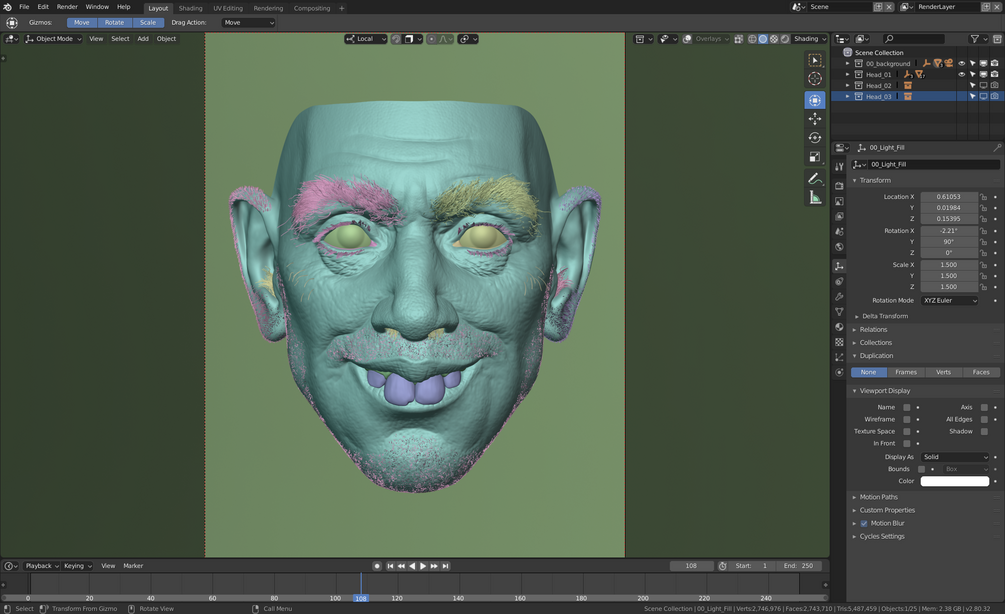Screen dimensions: 1005x614
Task: Switch to the Compositing workspace tab
Action: pyautogui.click(x=312, y=8)
